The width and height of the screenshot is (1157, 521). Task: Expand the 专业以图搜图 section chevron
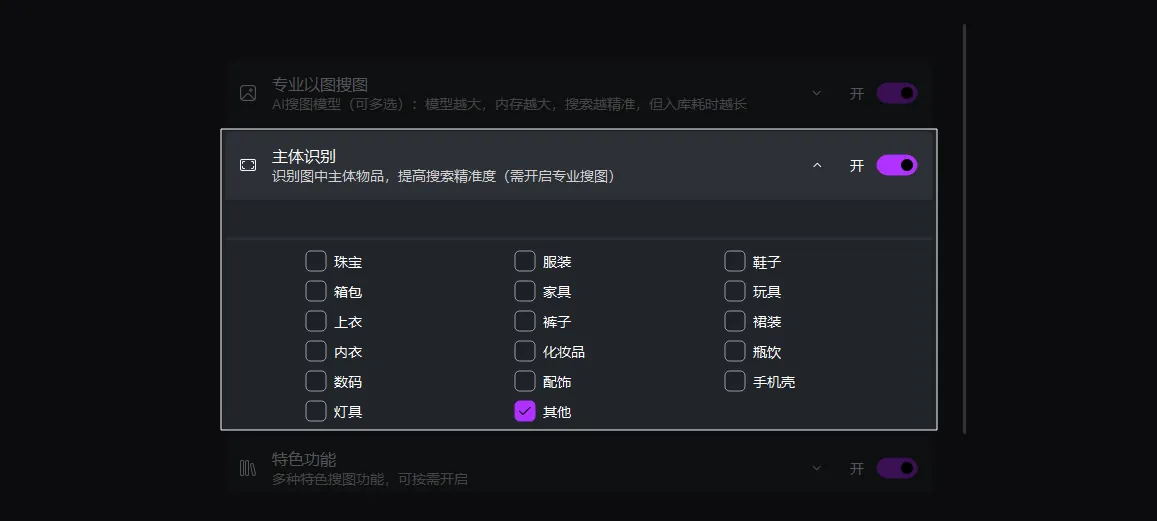pyautogui.click(x=817, y=93)
